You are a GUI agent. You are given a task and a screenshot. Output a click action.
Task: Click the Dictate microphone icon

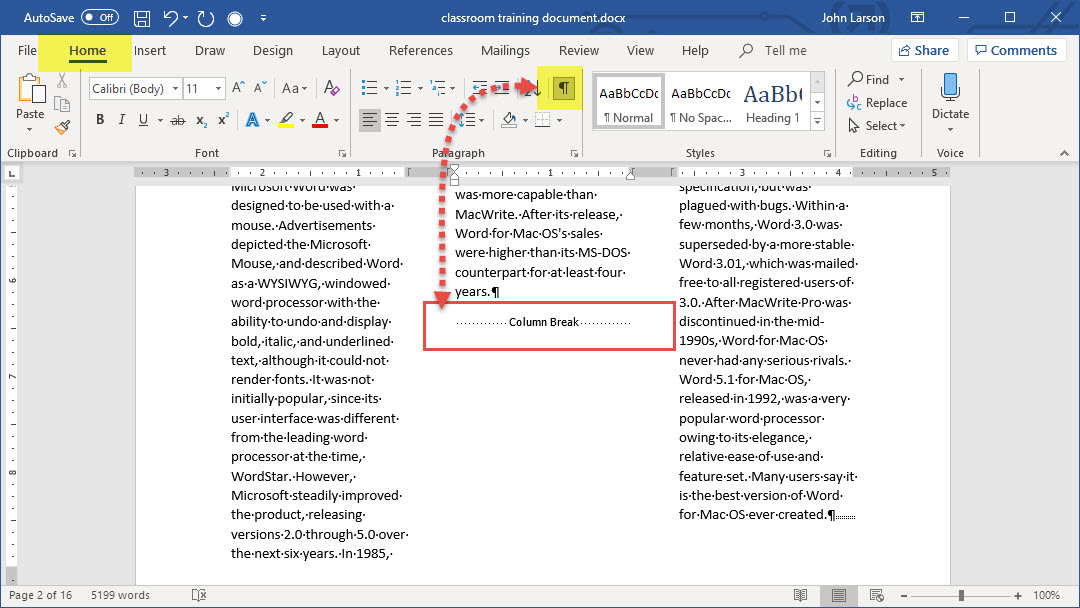pos(950,88)
